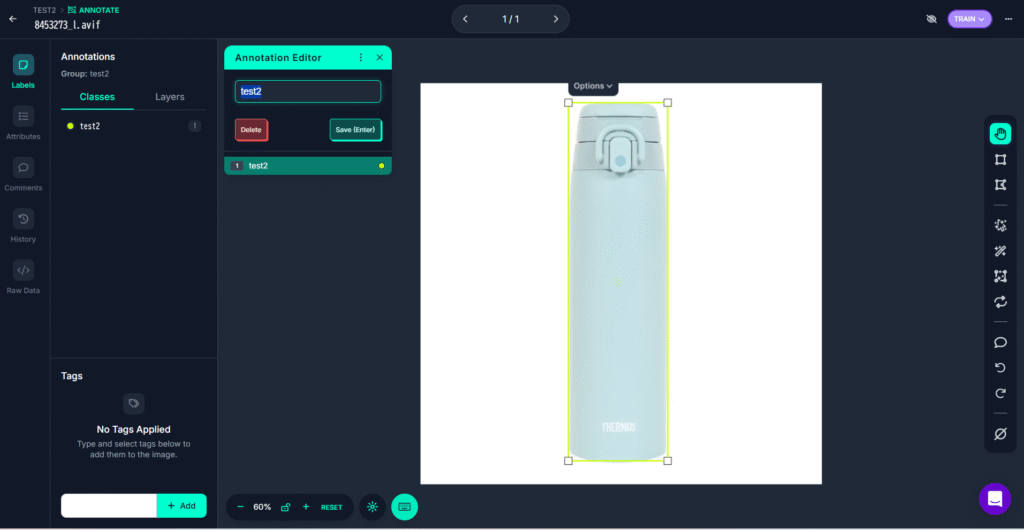Click the top-left bounding box handle
Image resolution: width=1024 pixels, height=530 pixels.
[568, 102]
